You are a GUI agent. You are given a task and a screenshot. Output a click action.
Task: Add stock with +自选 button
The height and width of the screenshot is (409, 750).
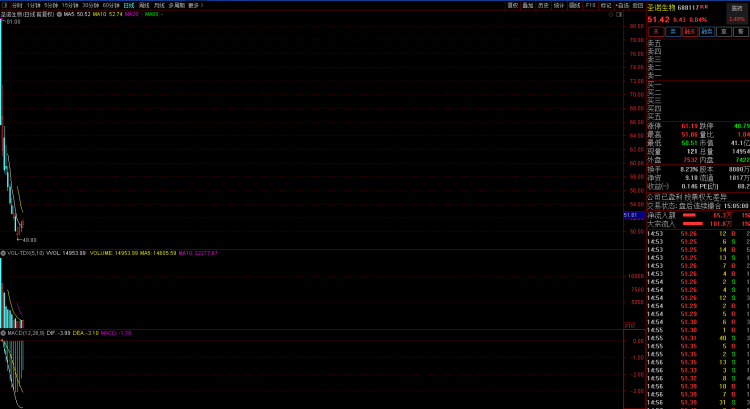(622, 5)
